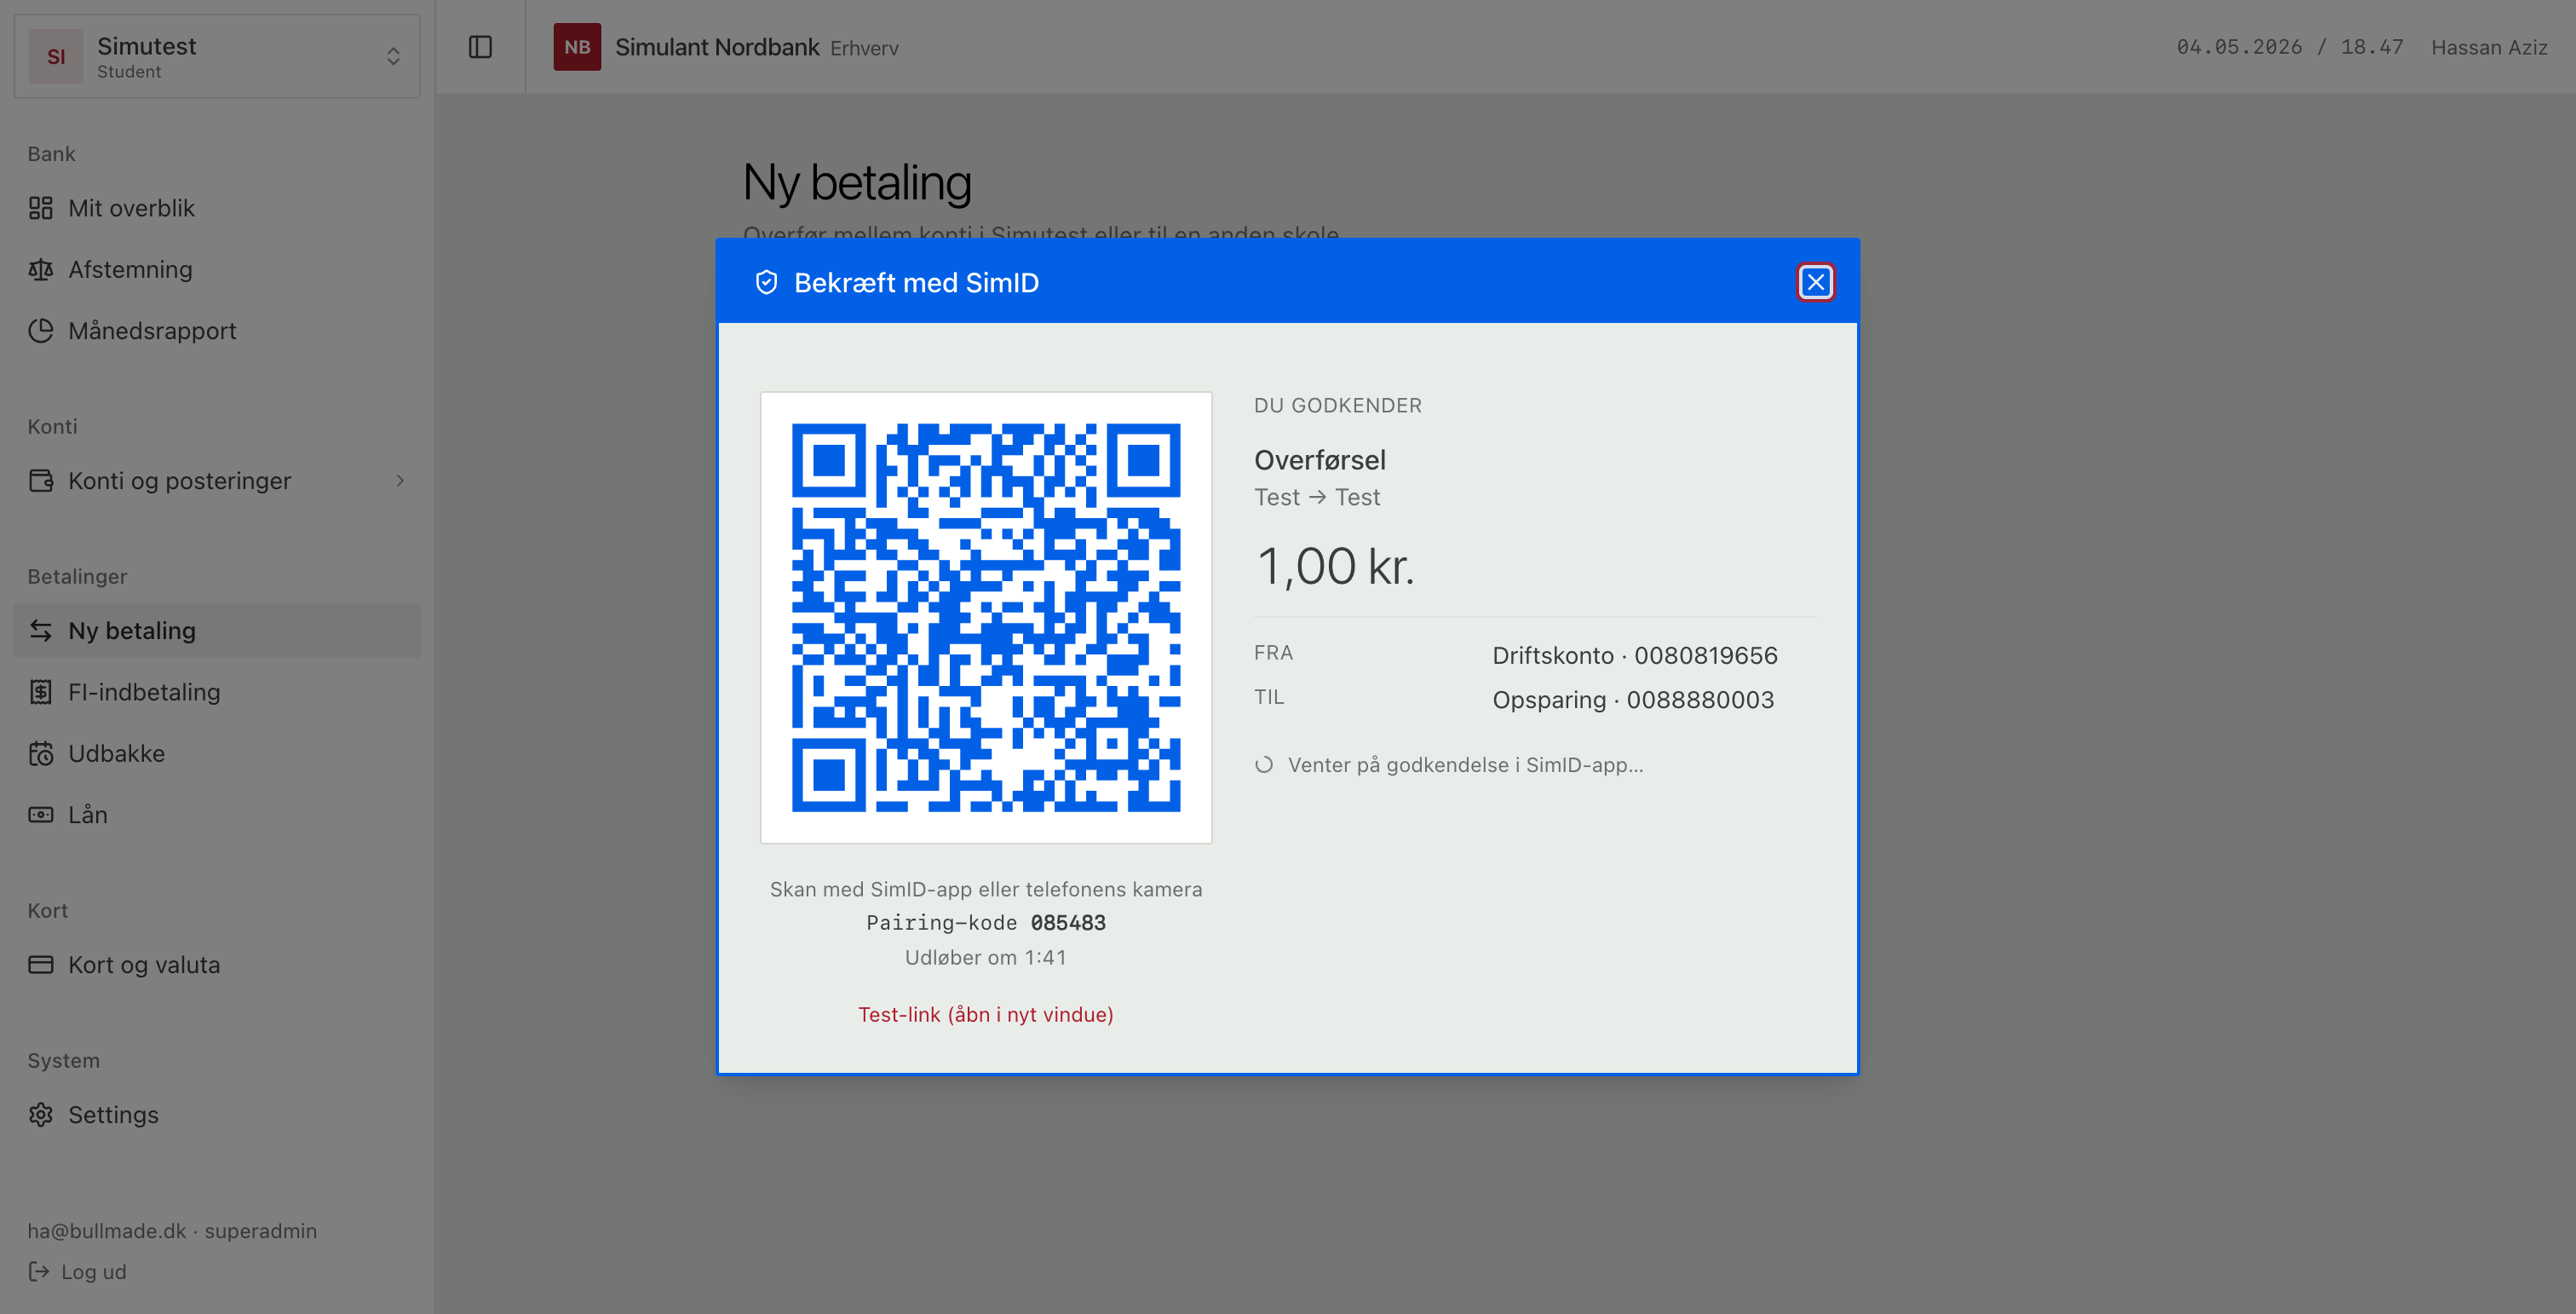Click the Kort og valuta card icon
The height and width of the screenshot is (1314, 2576).
[41, 964]
